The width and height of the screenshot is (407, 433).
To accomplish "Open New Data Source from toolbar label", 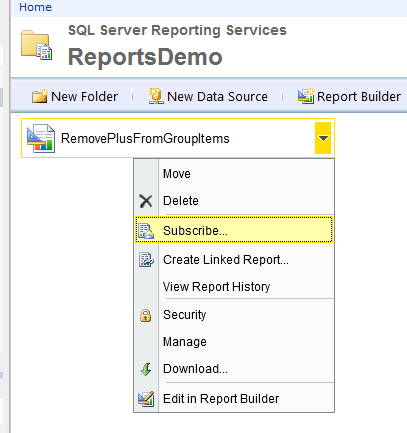I will pyautogui.click(x=217, y=97).
